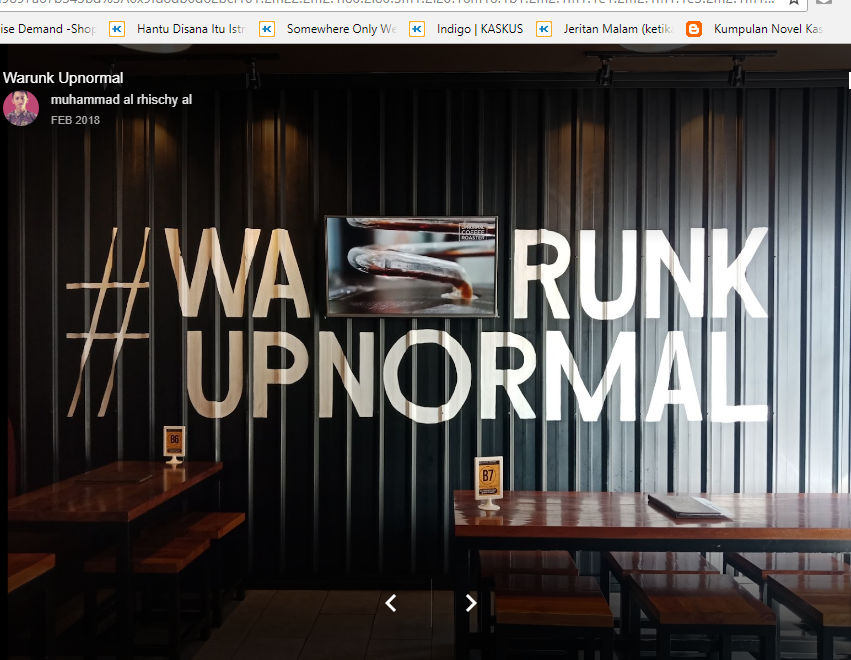Click the FEB 2018 date label
The height and width of the screenshot is (660, 851).
point(74,119)
